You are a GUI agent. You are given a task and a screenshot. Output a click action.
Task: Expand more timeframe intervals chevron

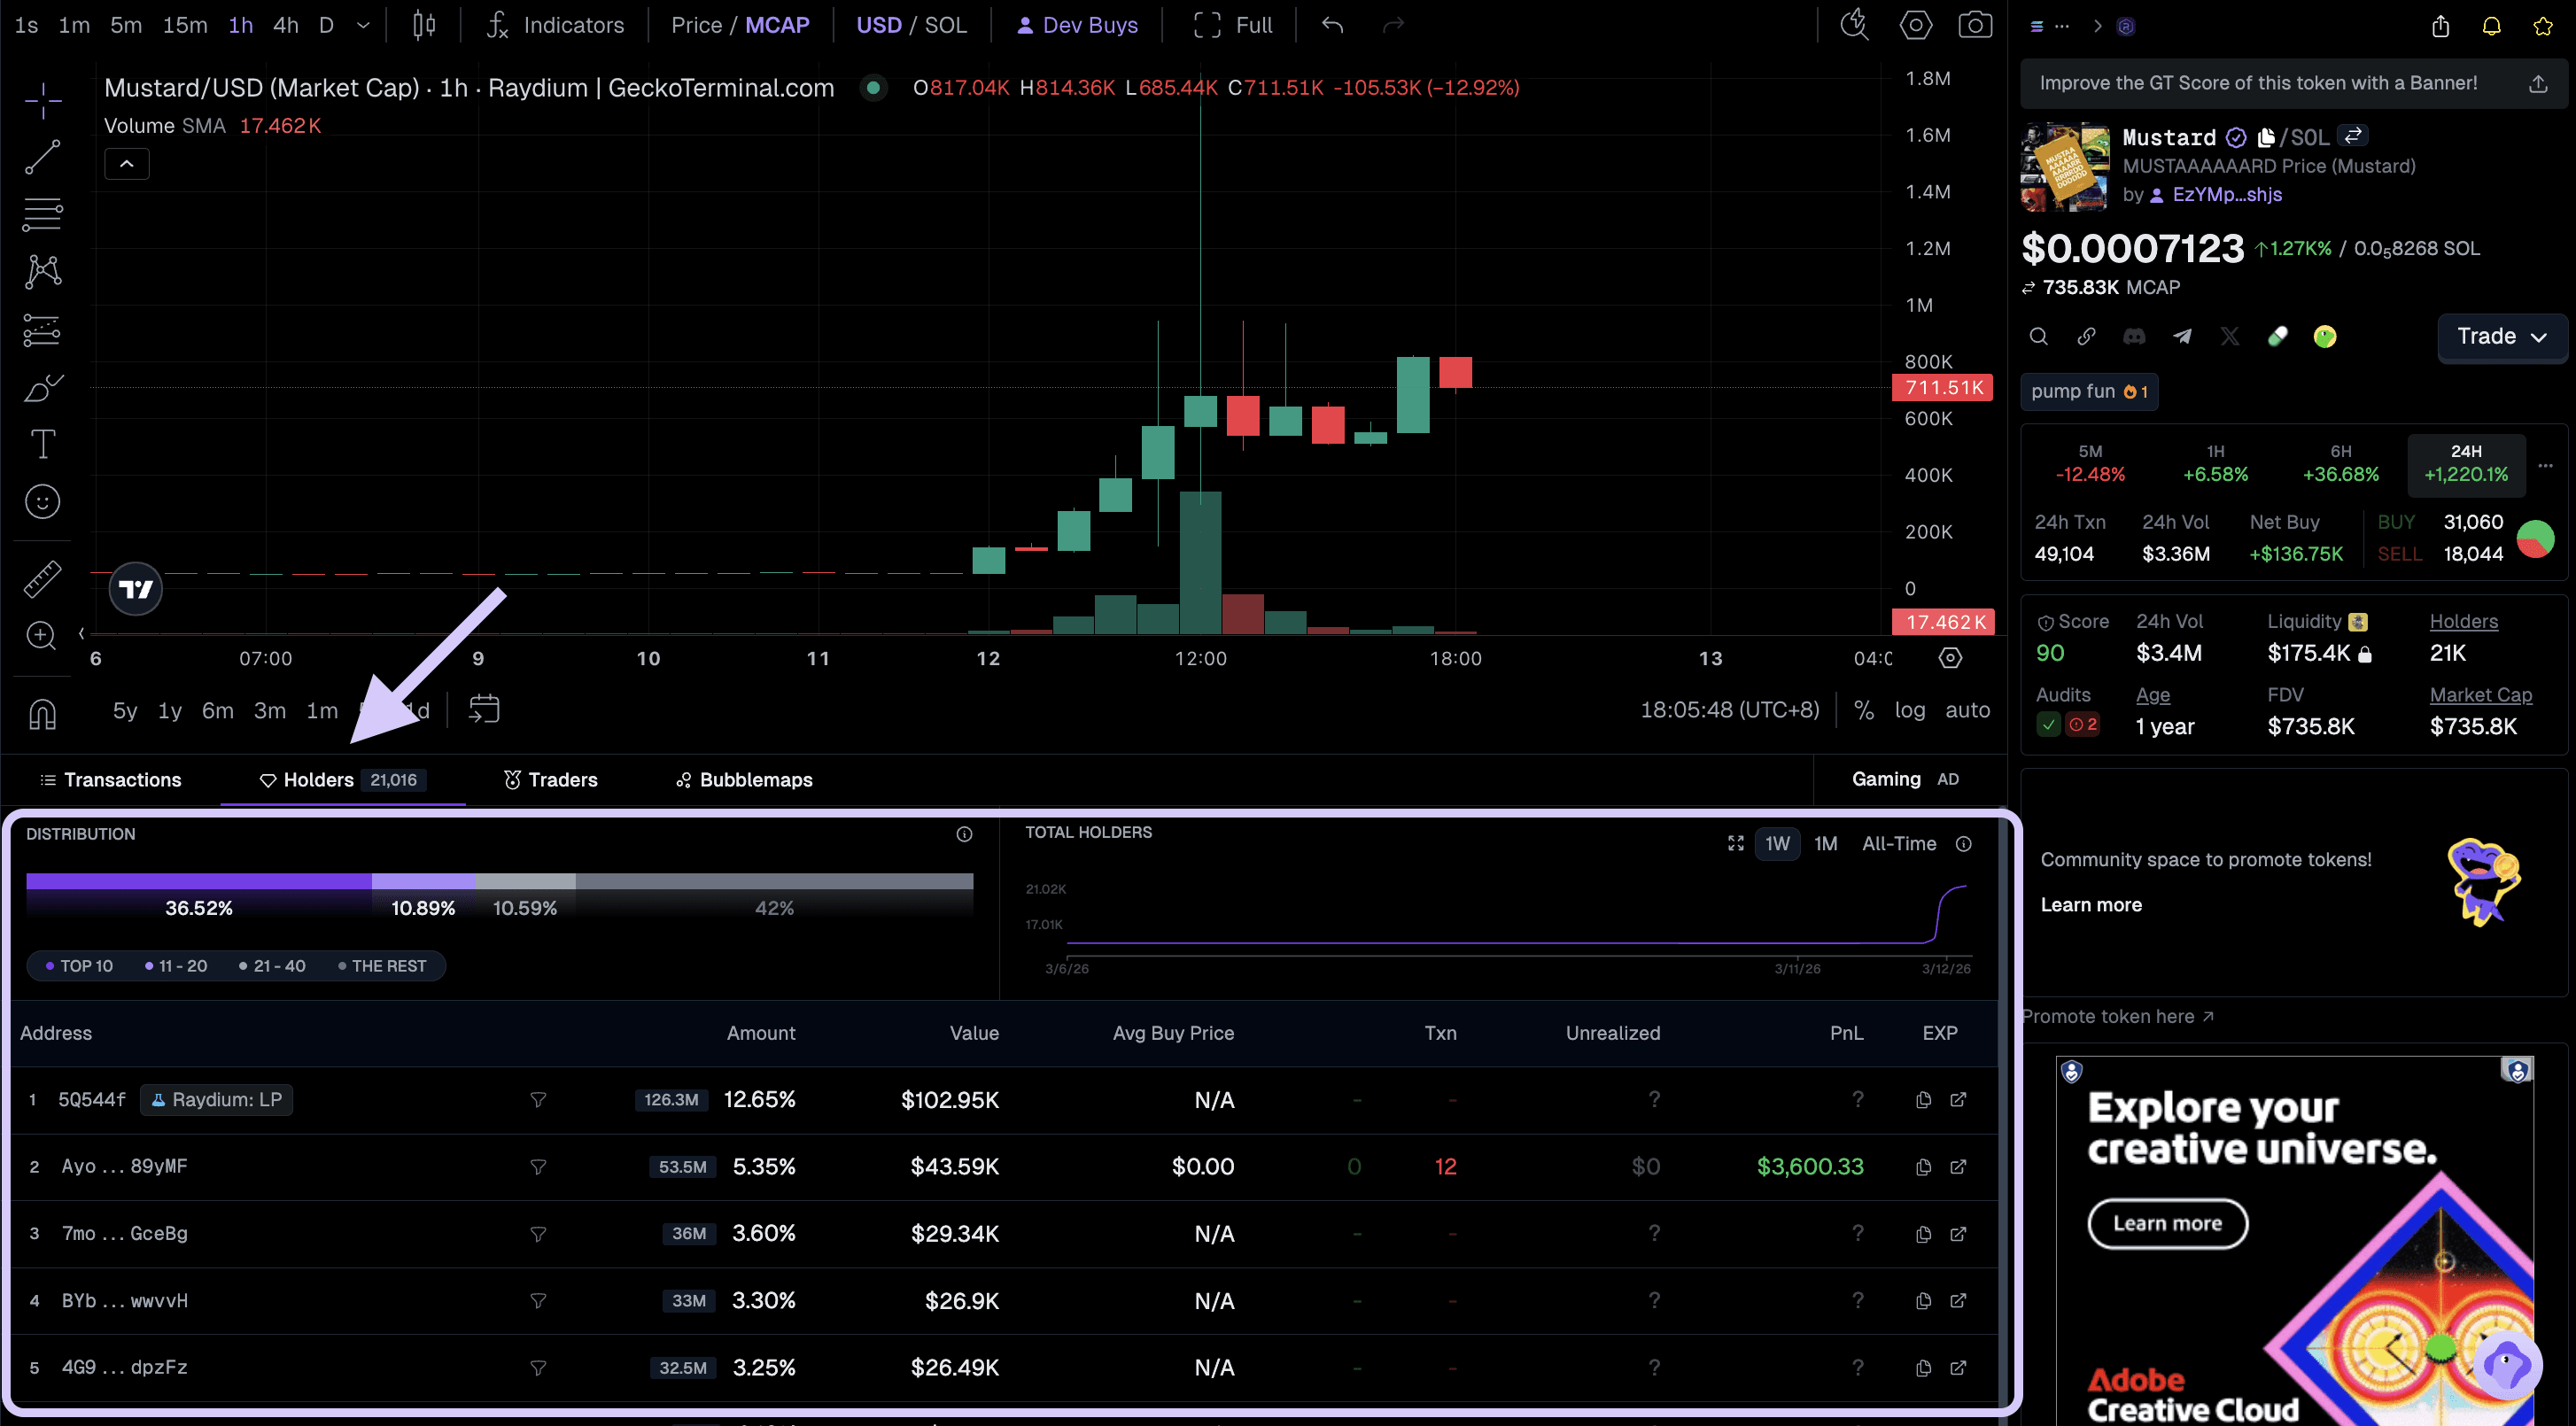tap(363, 25)
